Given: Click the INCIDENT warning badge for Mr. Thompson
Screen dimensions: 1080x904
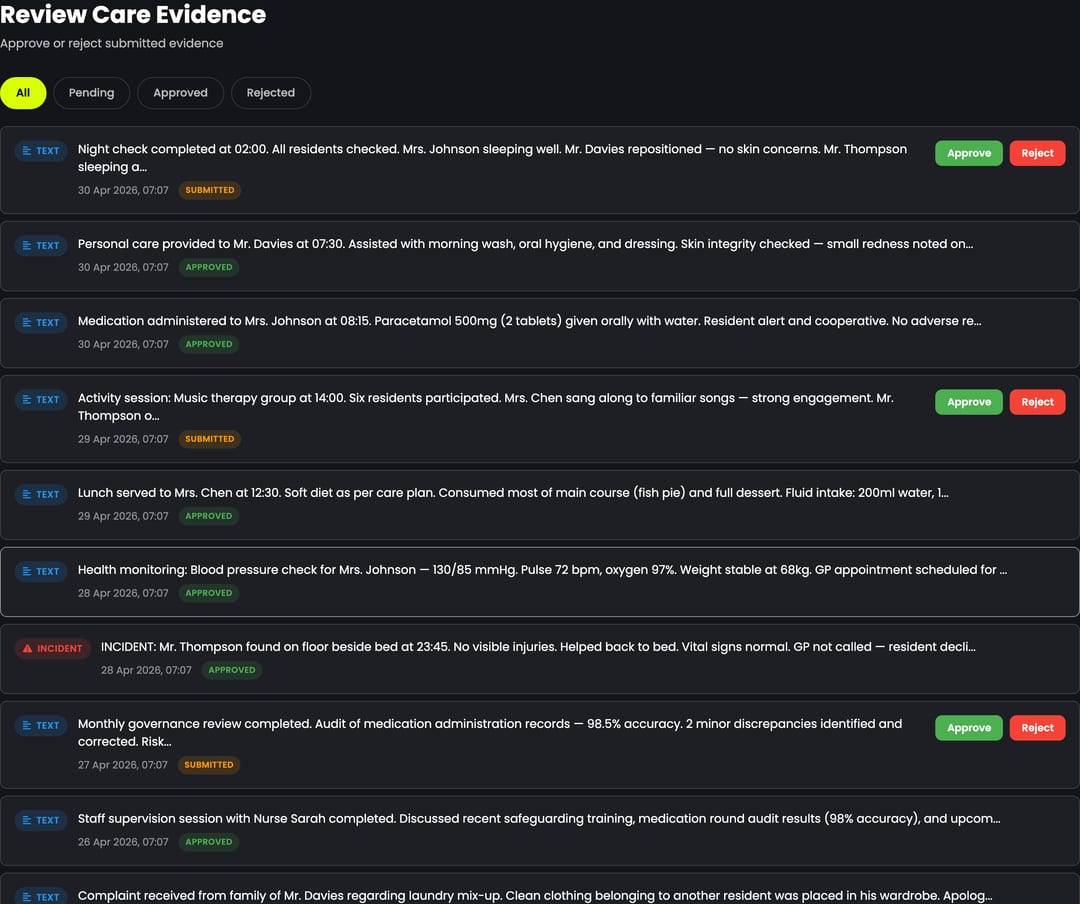Looking at the screenshot, I should (52, 648).
